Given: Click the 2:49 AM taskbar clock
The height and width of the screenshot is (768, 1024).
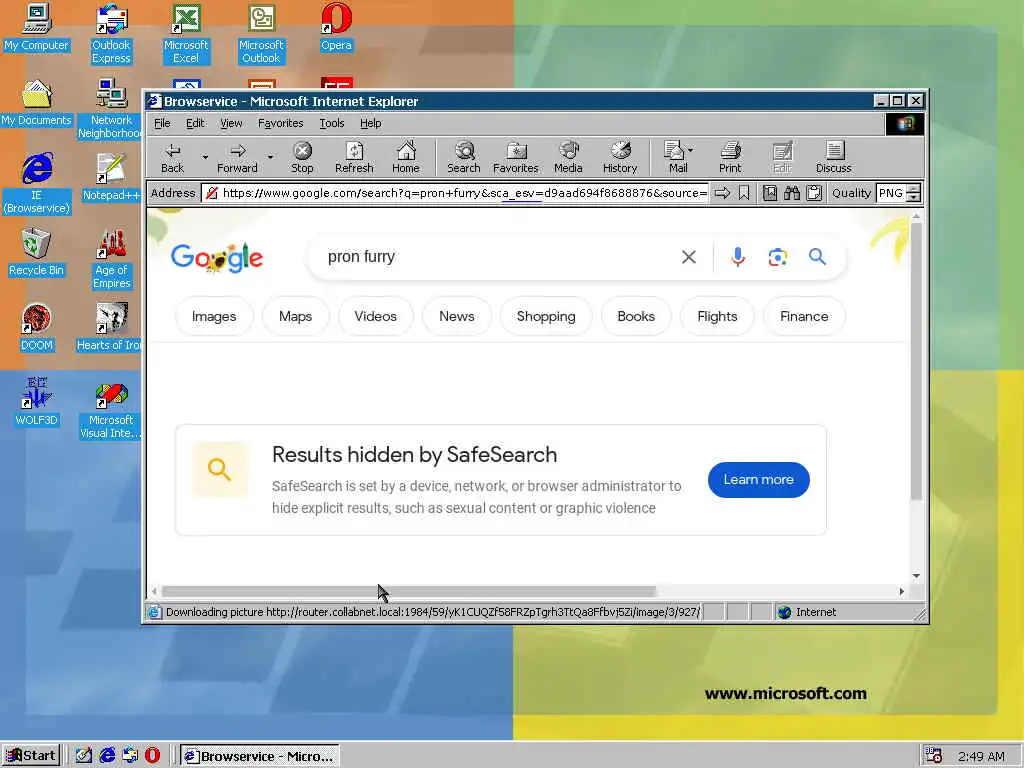Looking at the screenshot, I should click(x=981, y=756).
